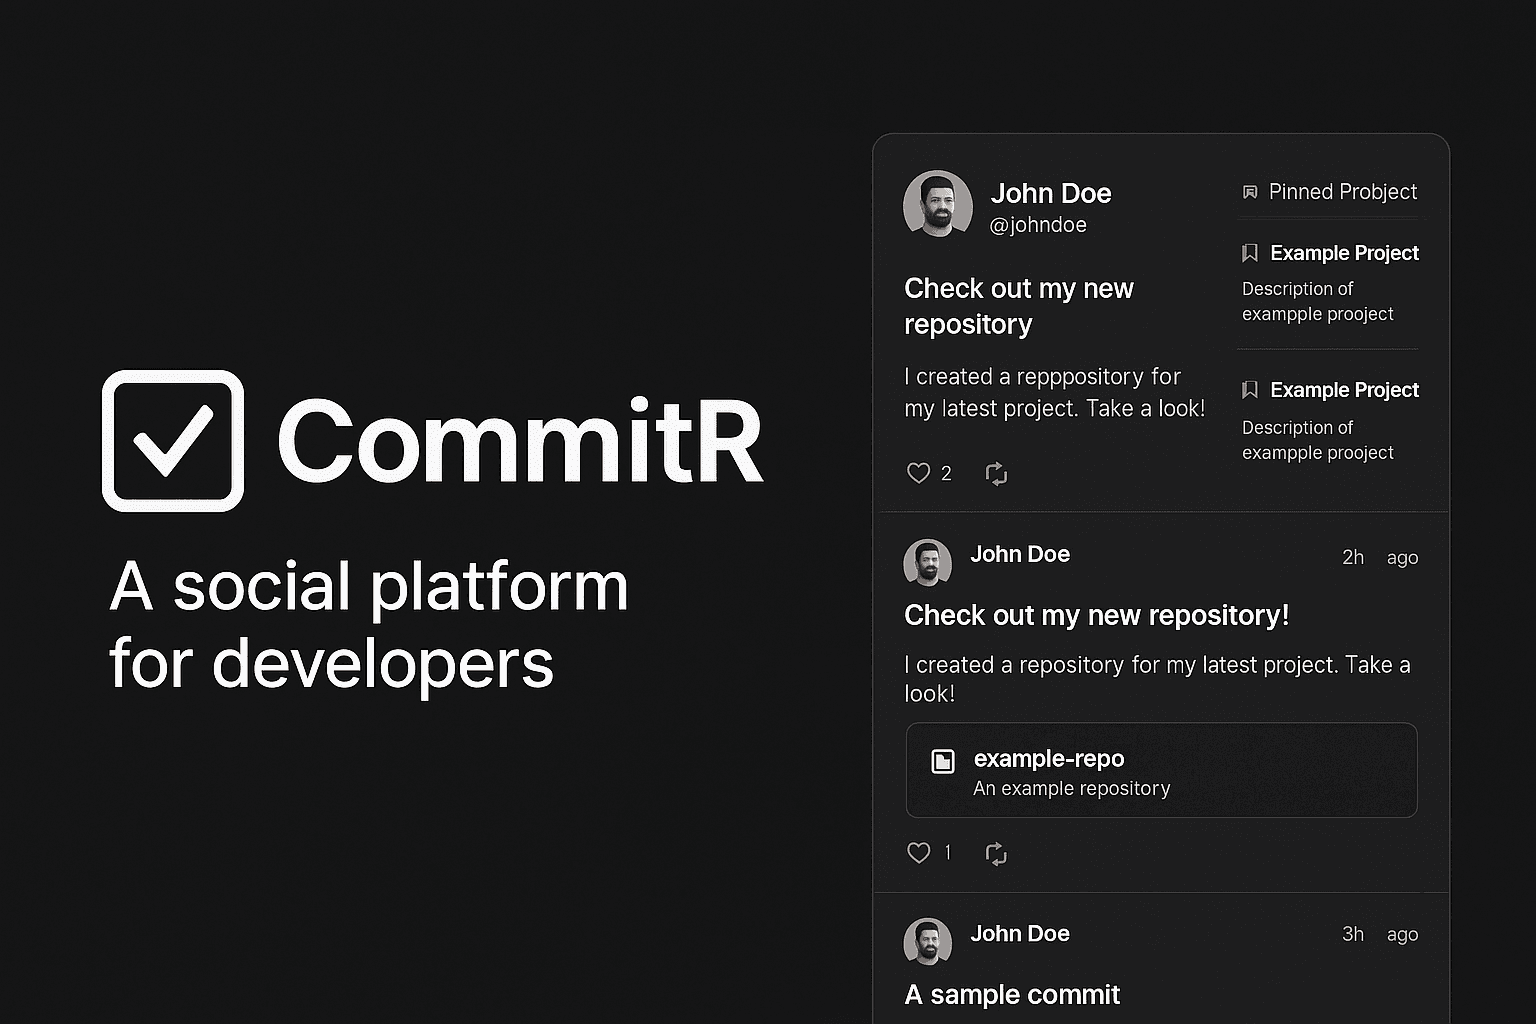Select the CommitR checkmark logo icon
The width and height of the screenshot is (1536, 1024).
(172, 438)
